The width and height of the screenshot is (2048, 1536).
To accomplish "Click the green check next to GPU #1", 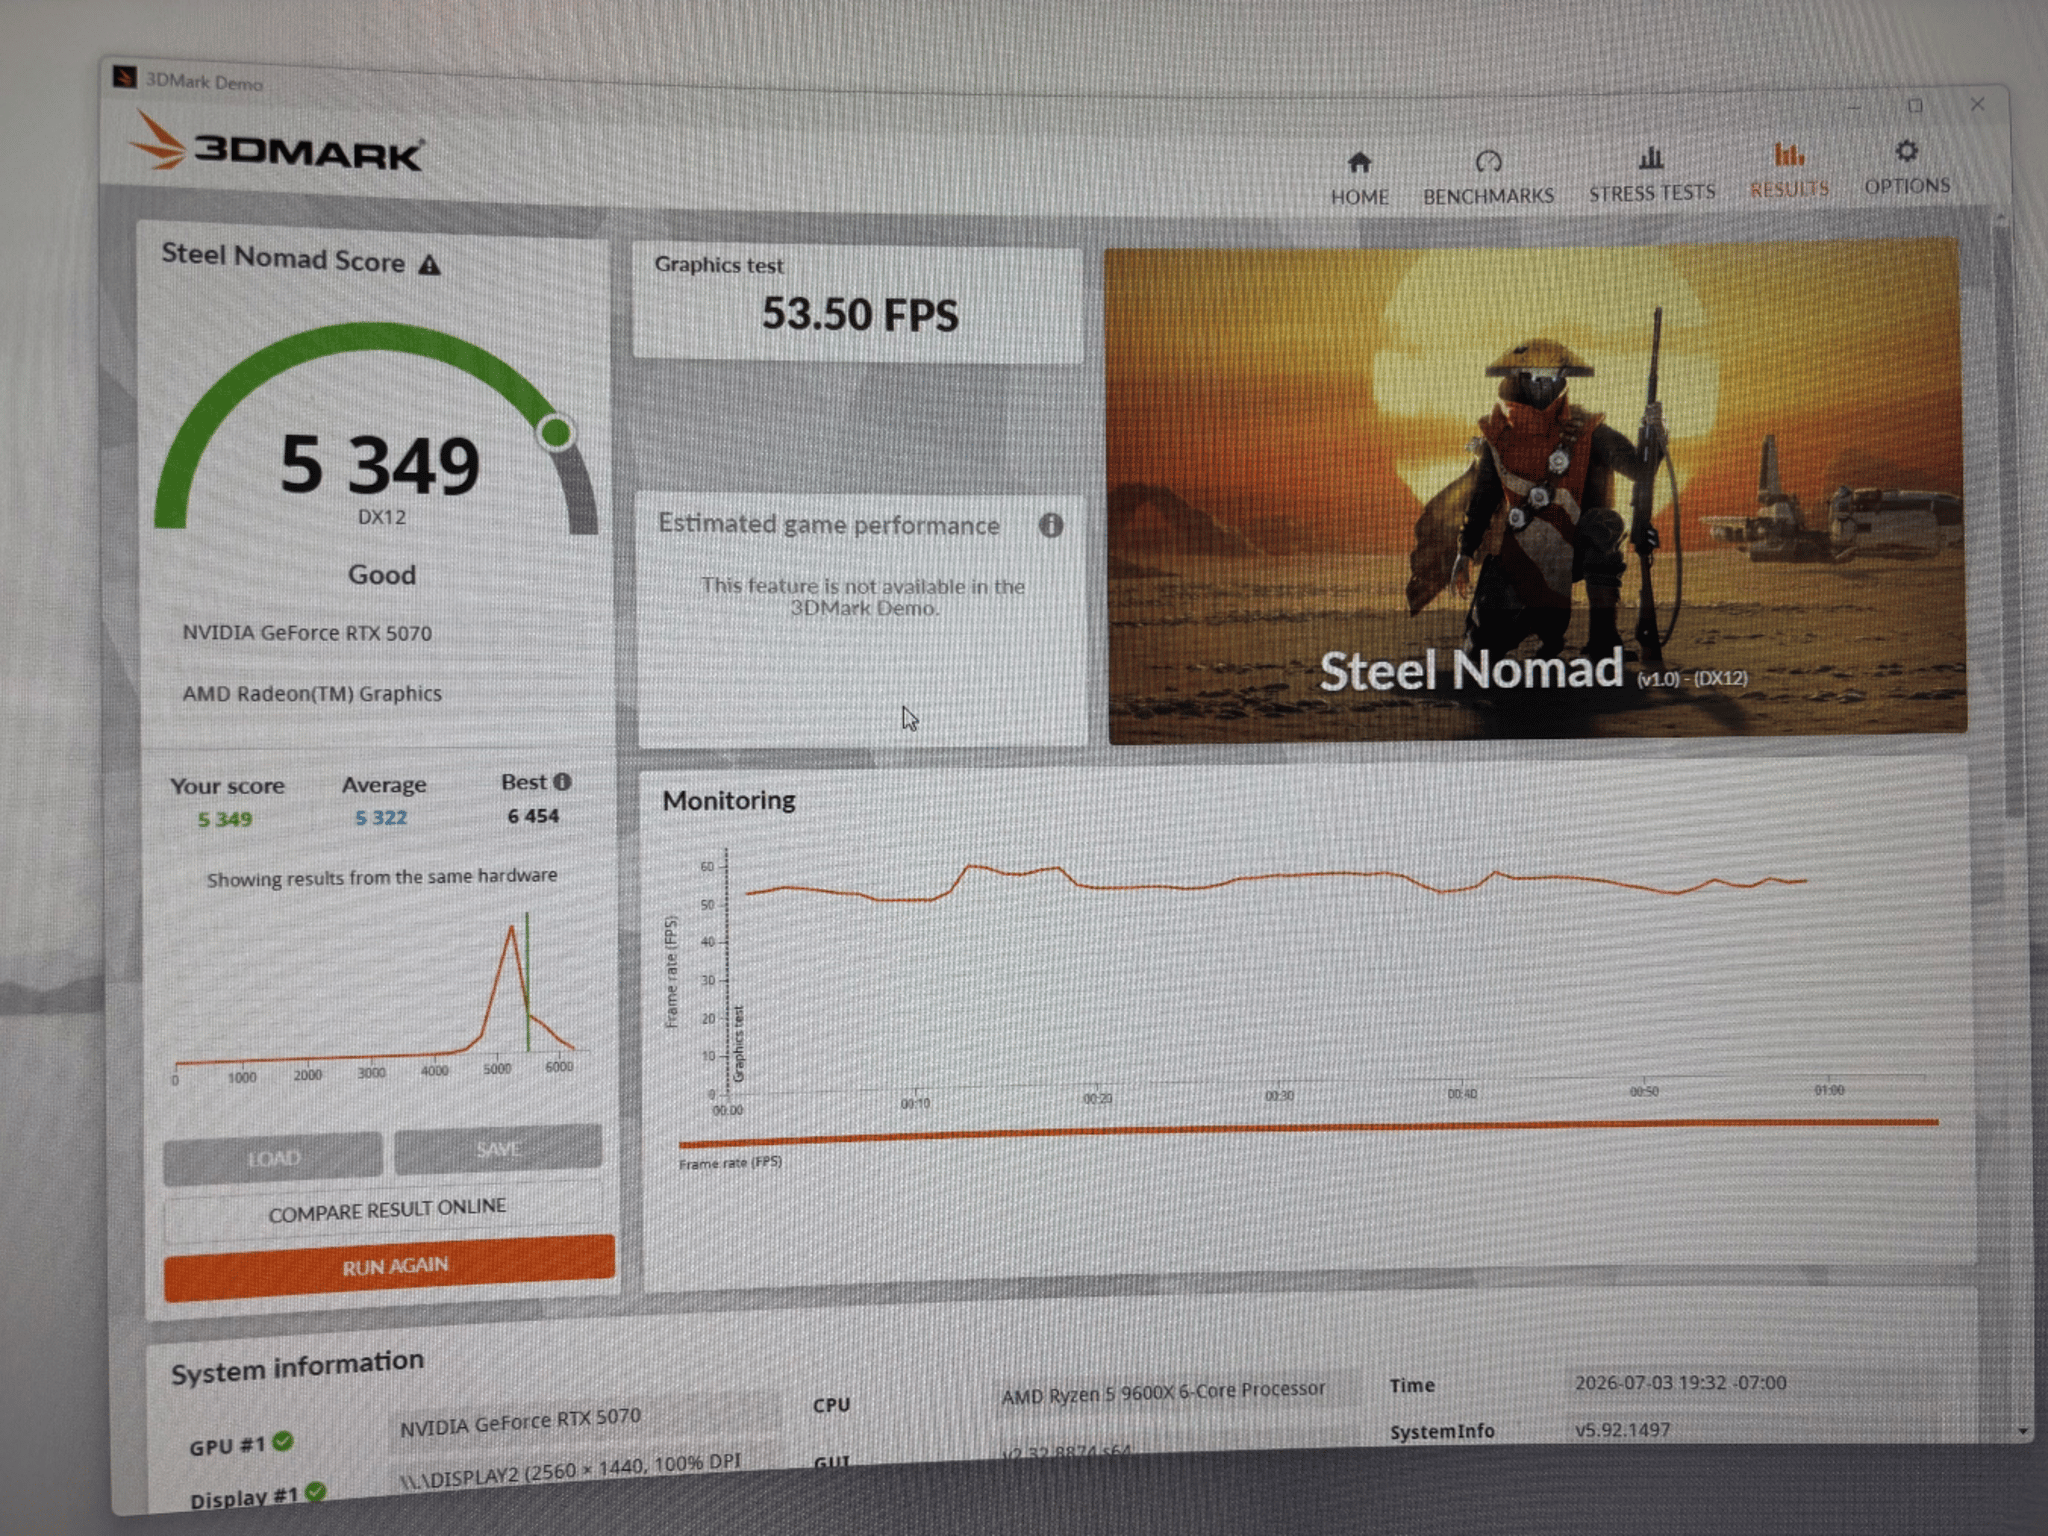I will (283, 1441).
